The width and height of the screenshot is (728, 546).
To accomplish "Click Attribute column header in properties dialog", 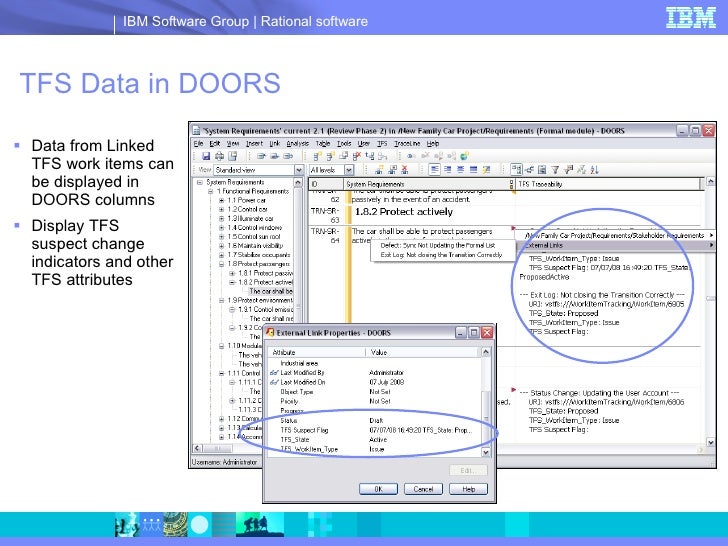I will click(317, 352).
